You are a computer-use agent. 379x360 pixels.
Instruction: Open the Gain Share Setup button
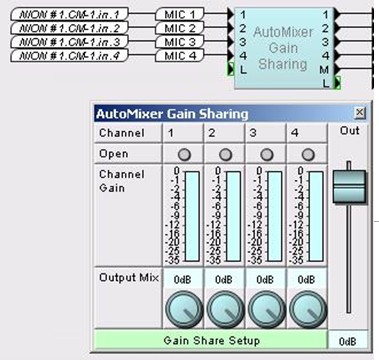click(211, 341)
